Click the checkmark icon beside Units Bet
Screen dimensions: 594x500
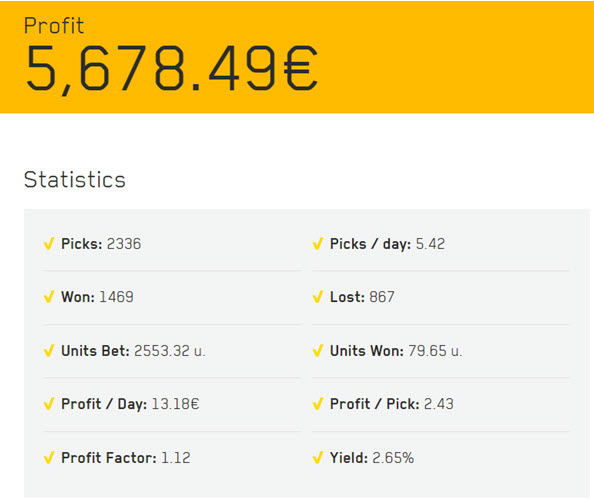(49, 351)
